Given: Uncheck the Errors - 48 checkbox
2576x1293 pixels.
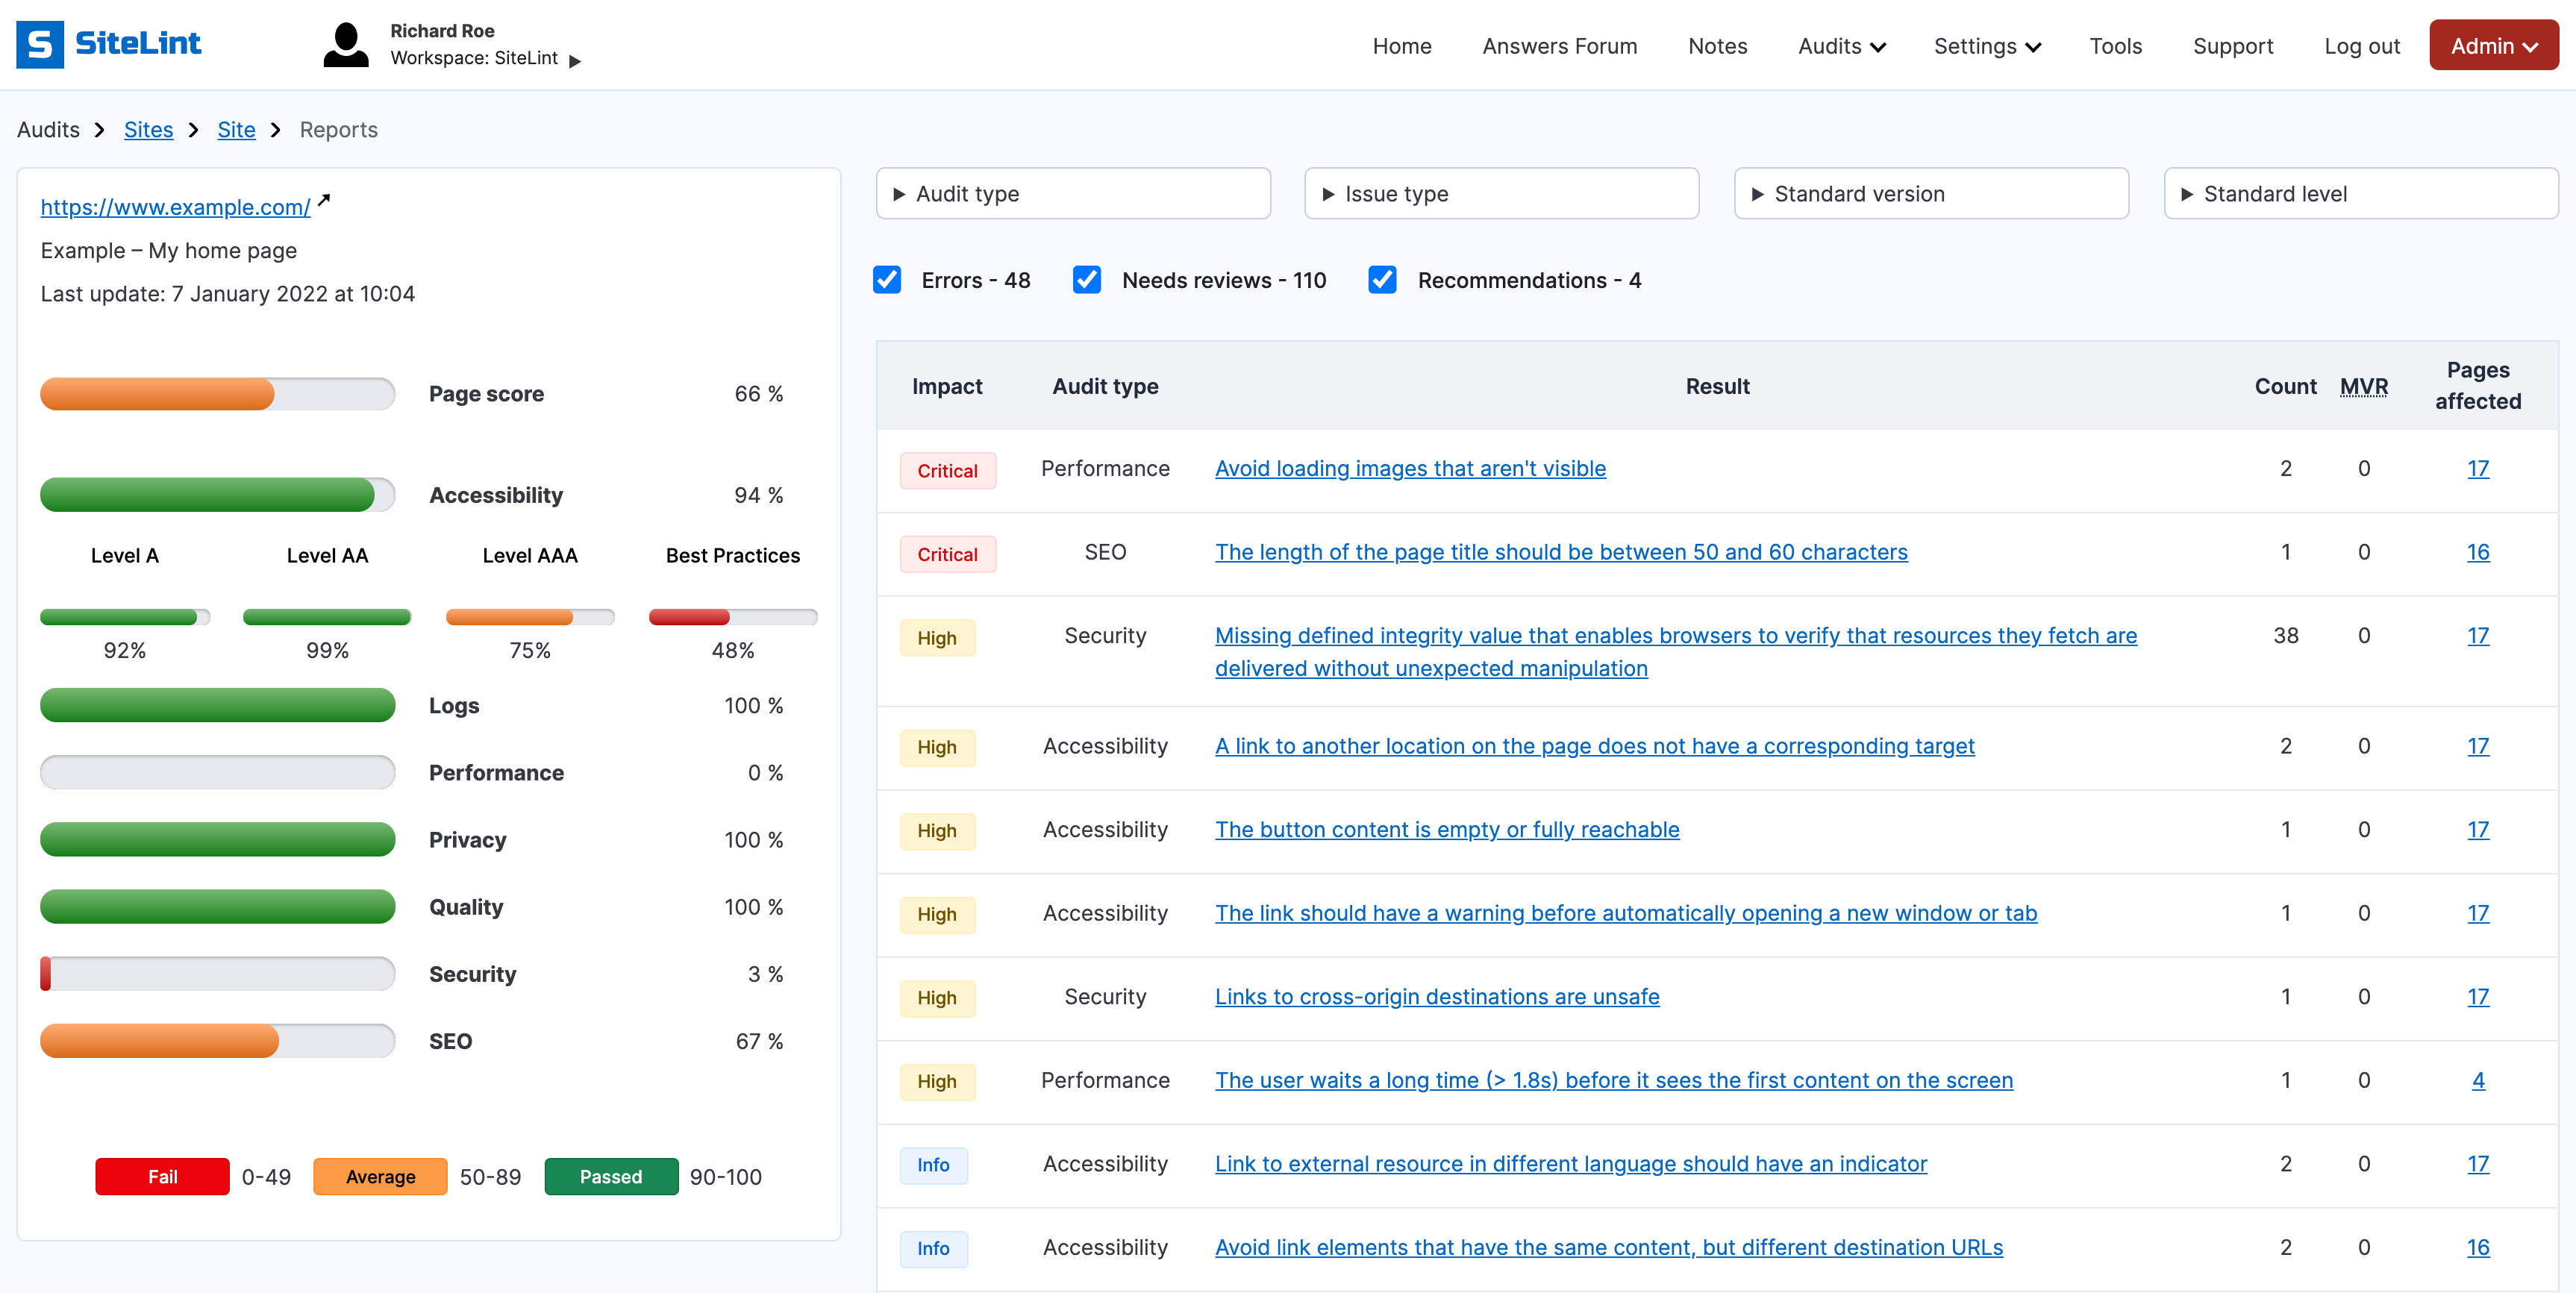Looking at the screenshot, I should pyautogui.click(x=887, y=280).
